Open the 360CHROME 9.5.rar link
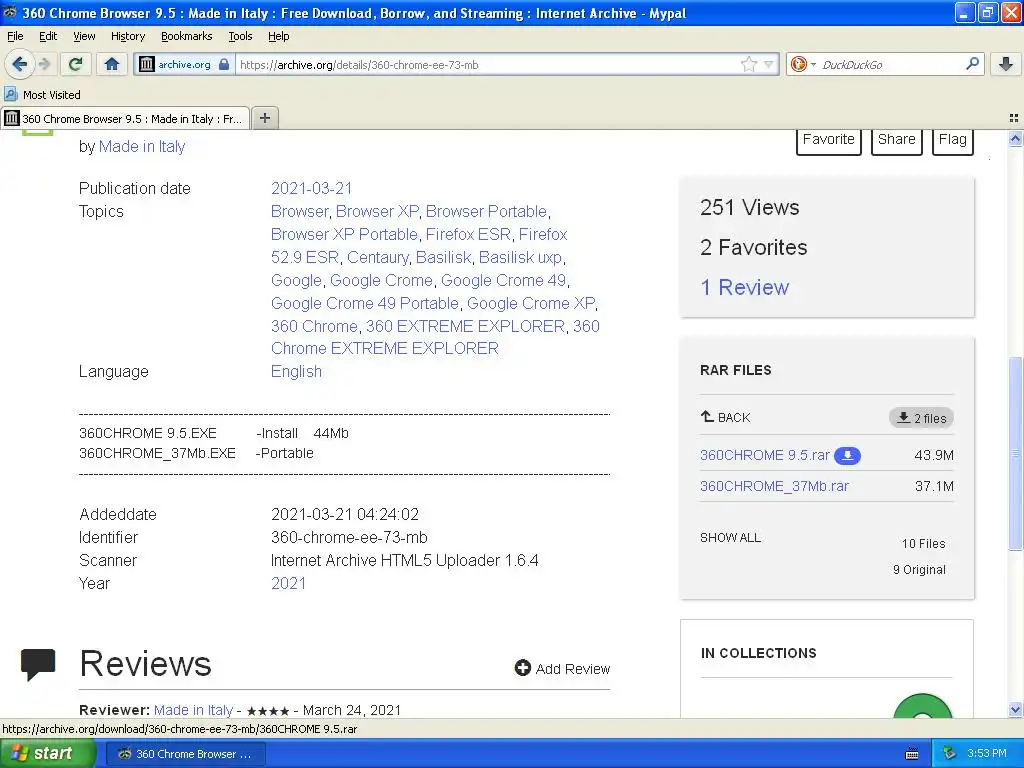 pyautogui.click(x=765, y=455)
